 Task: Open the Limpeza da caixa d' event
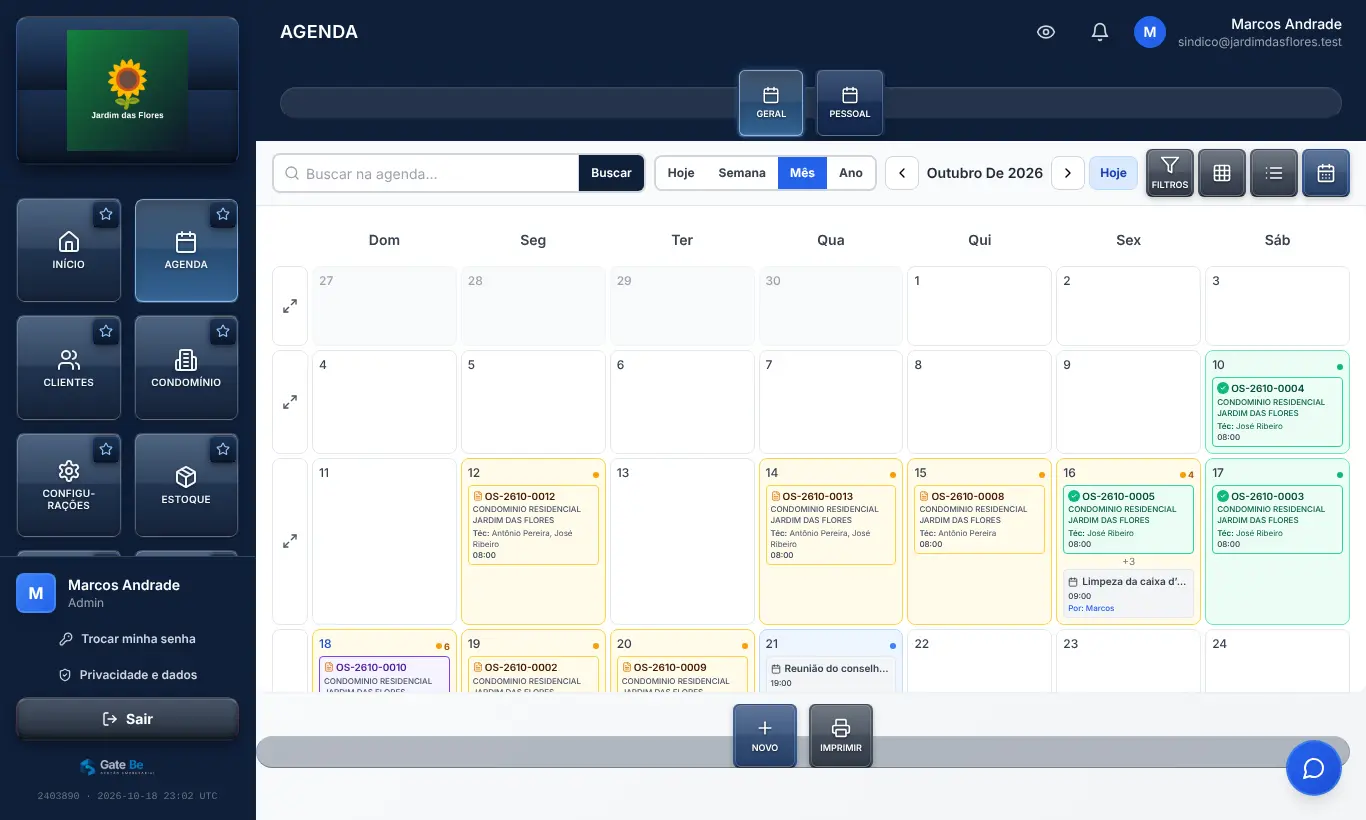click(x=1128, y=594)
